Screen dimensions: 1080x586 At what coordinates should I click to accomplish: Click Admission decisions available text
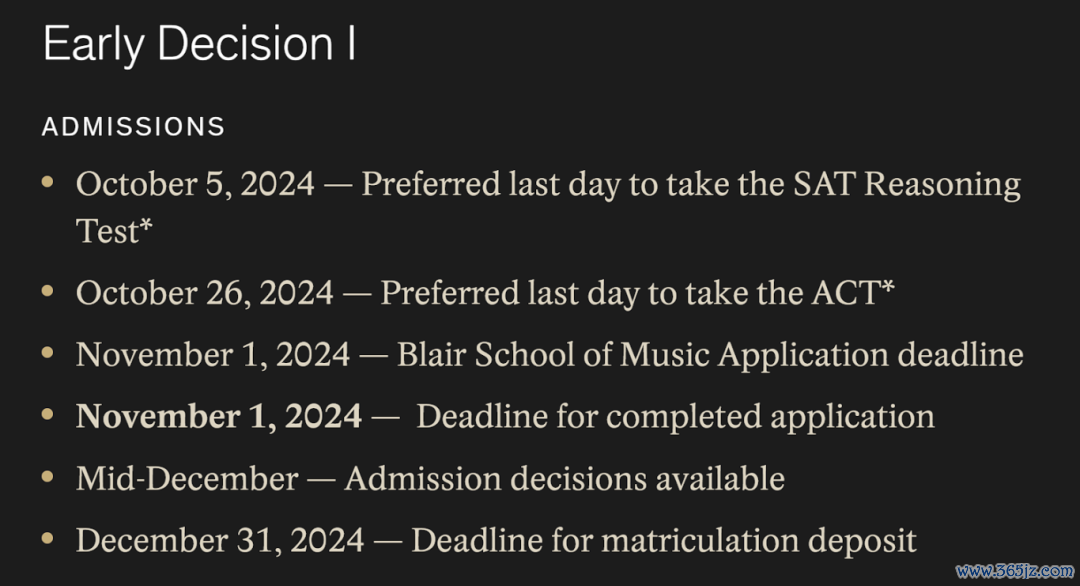coord(565,479)
